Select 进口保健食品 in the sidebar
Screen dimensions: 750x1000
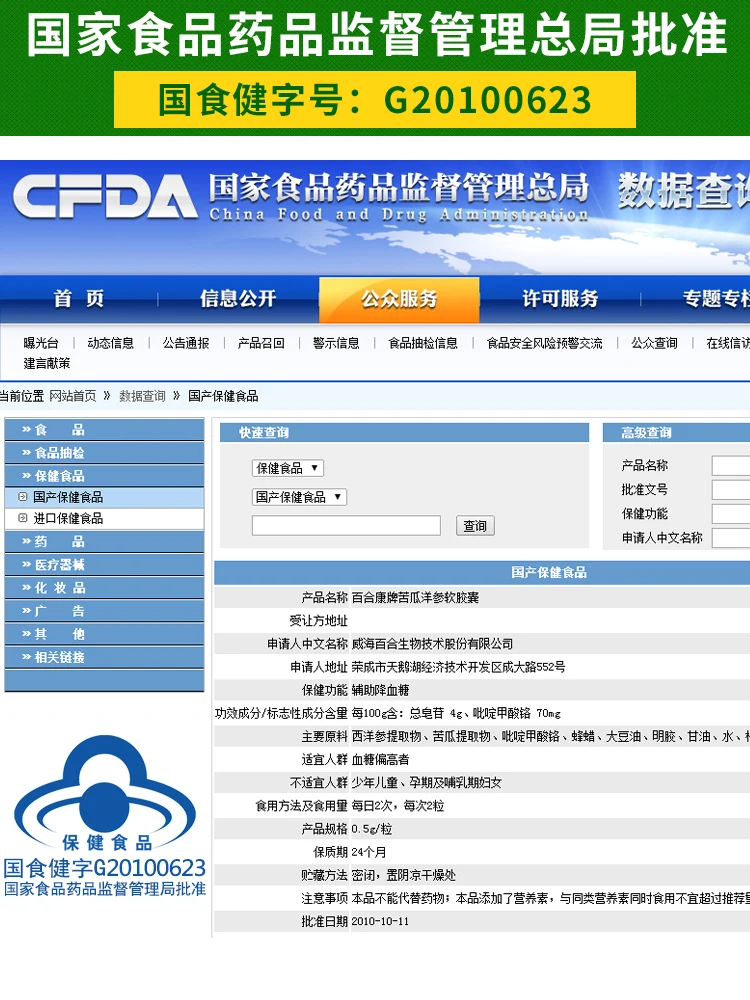104,518
